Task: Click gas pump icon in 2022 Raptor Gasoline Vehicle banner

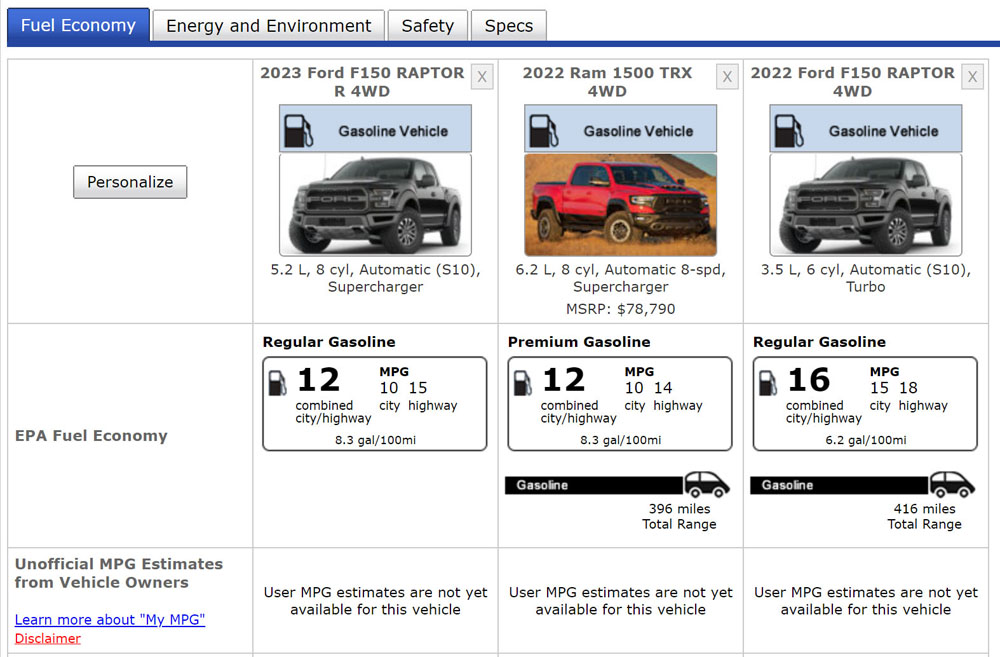Action: click(787, 130)
